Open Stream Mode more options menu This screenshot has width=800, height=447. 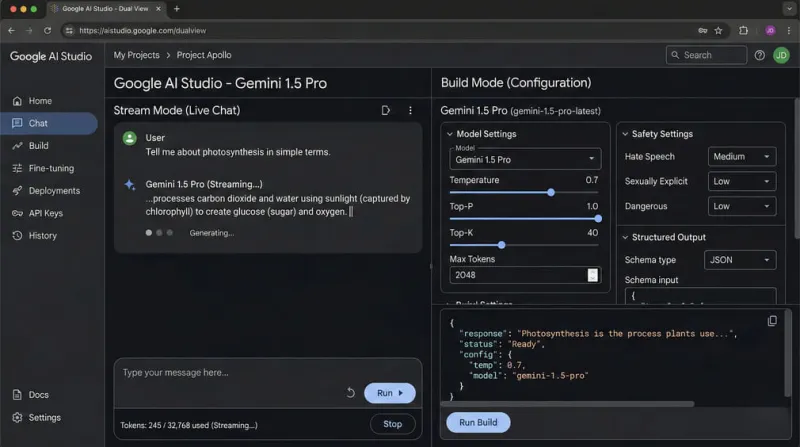(410, 110)
